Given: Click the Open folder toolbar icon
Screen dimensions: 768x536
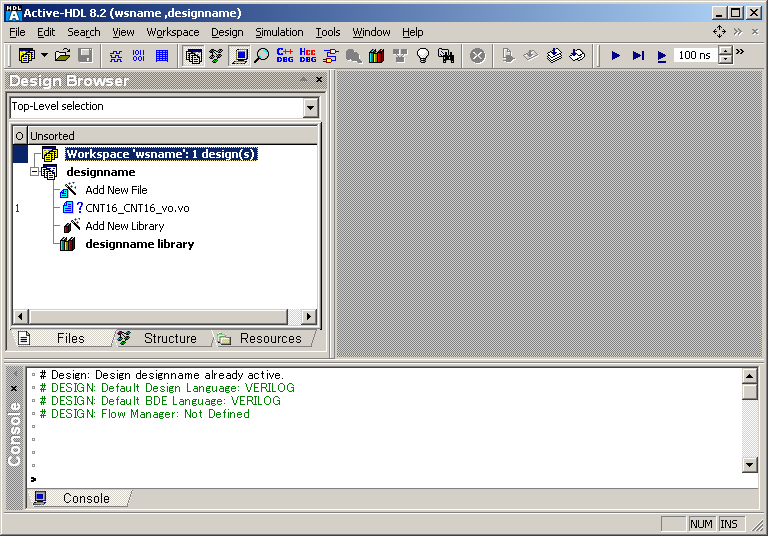Looking at the screenshot, I should (63, 55).
